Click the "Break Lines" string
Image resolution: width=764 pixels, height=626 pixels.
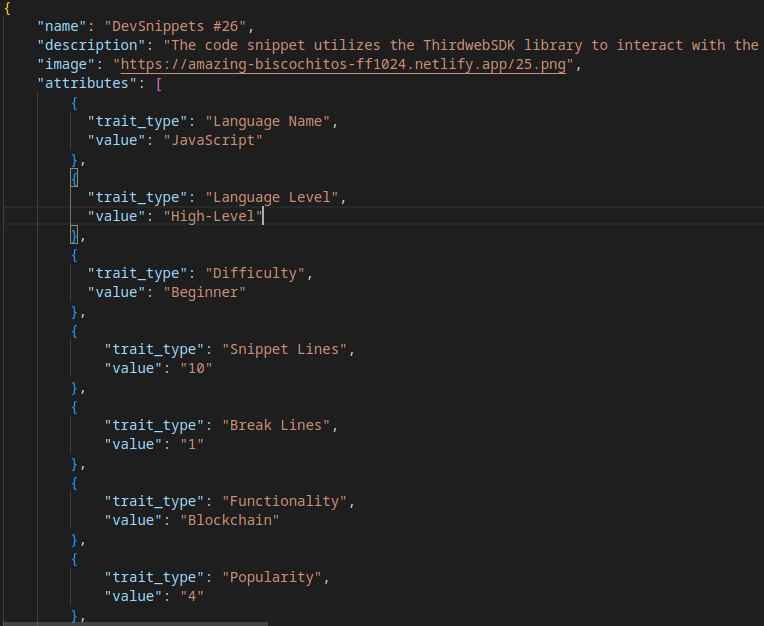(x=276, y=425)
